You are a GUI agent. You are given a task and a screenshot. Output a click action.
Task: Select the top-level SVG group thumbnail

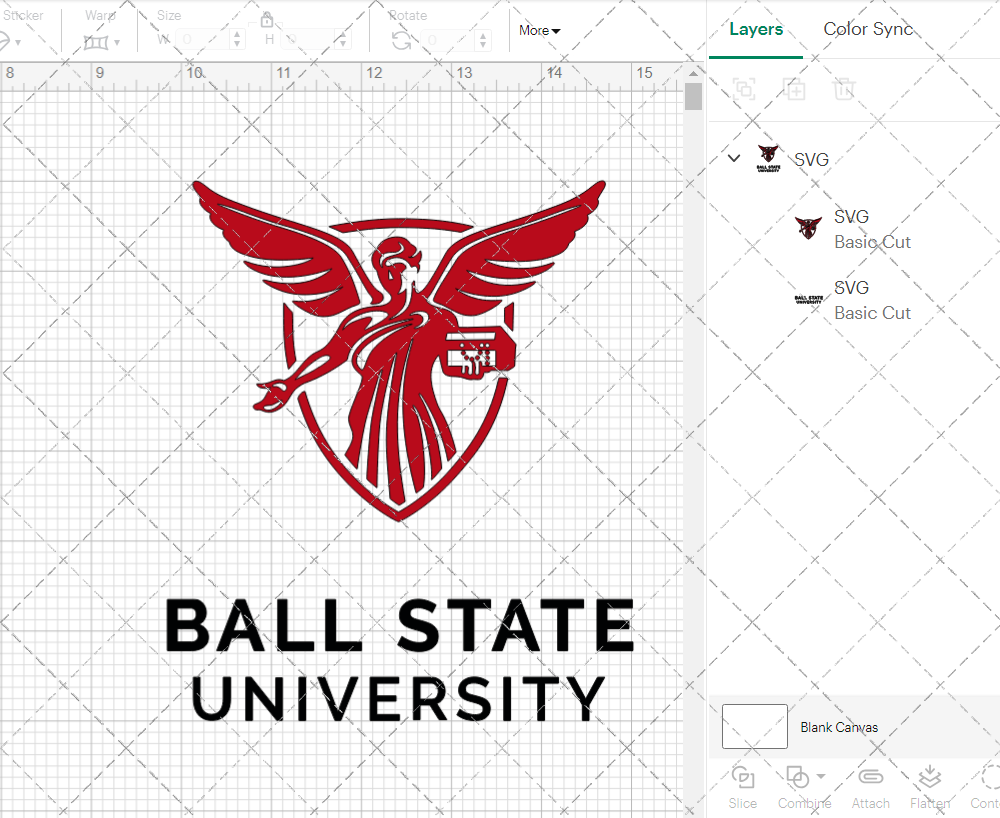pyautogui.click(x=768, y=159)
